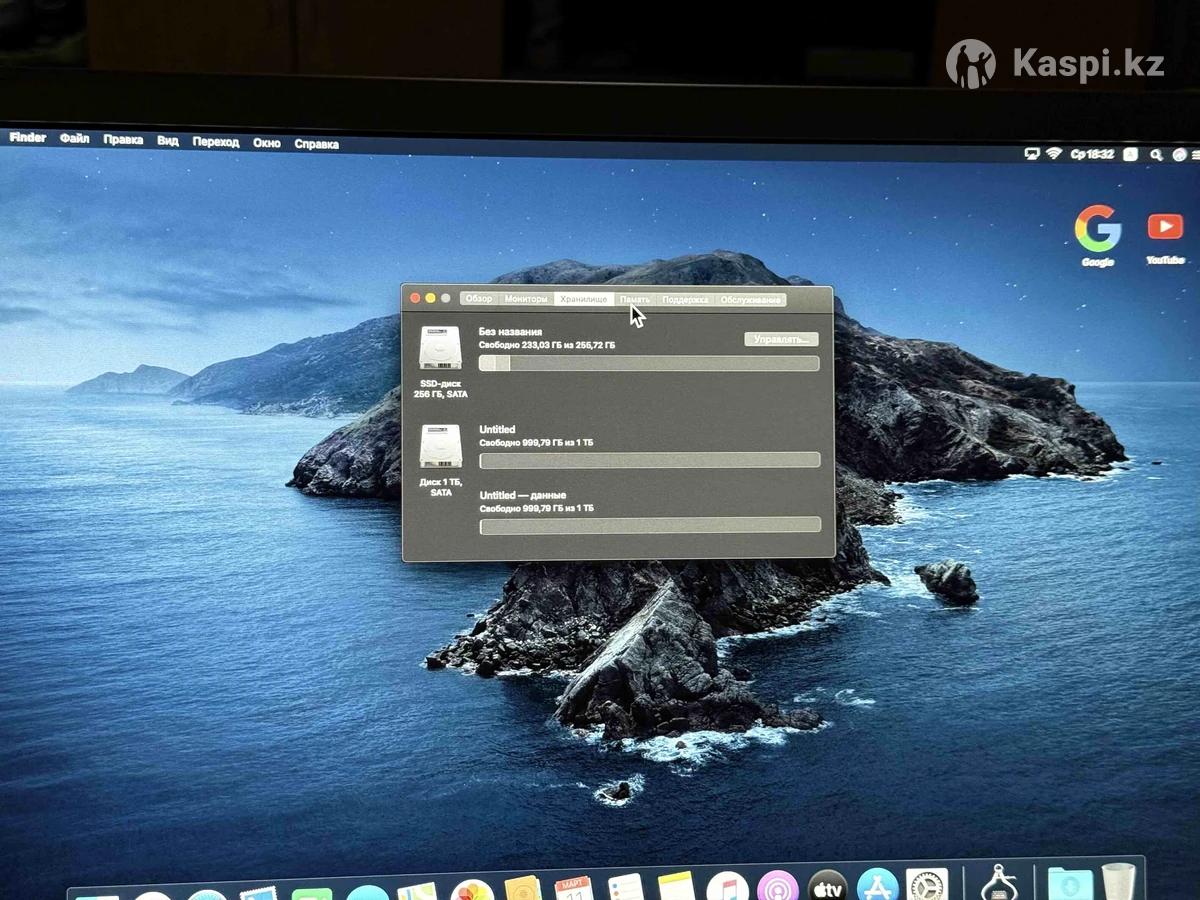Click the Wi-Fi status icon
This screenshot has width=1200, height=900.
pyautogui.click(x=1053, y=154)
